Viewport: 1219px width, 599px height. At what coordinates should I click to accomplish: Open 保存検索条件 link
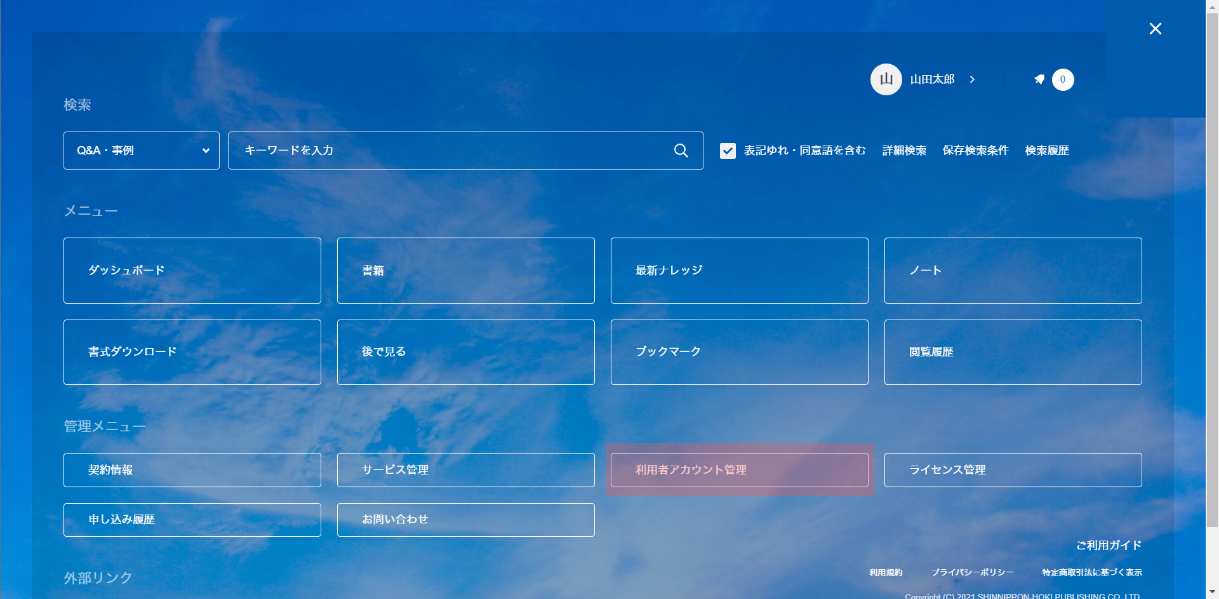[975, 151]
